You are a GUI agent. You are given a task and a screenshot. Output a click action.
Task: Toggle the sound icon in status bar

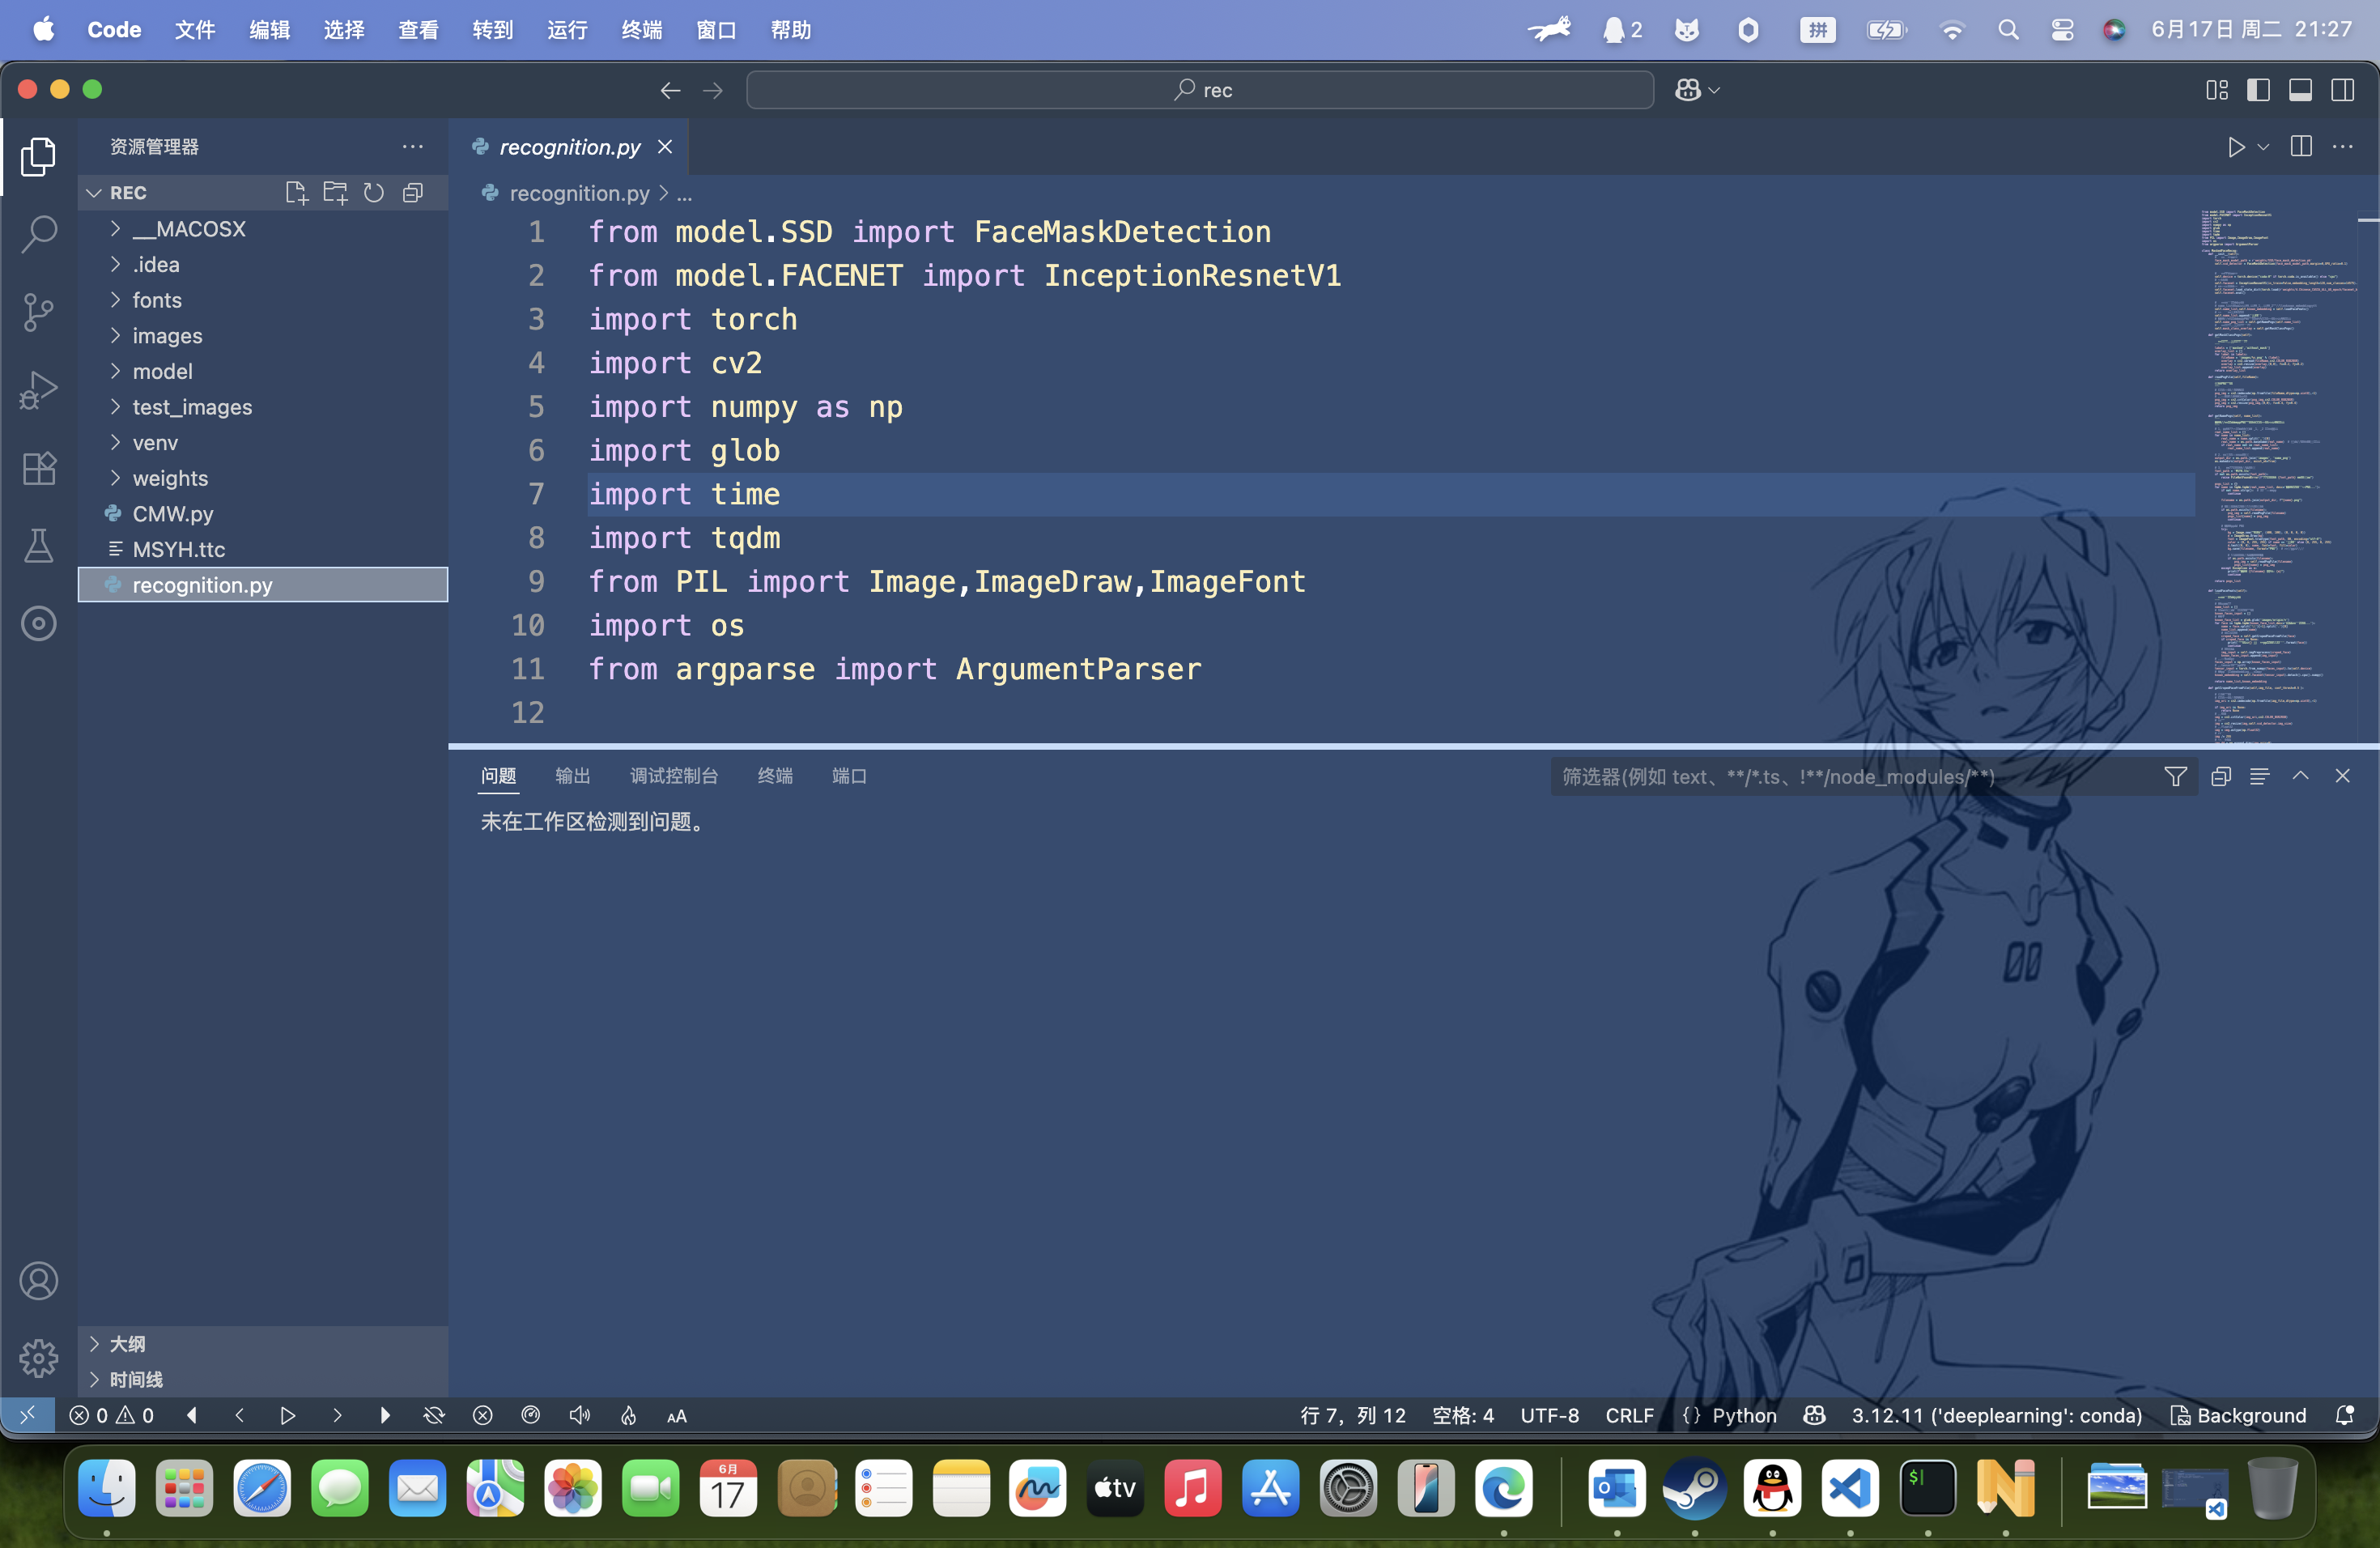point(580,1415)
